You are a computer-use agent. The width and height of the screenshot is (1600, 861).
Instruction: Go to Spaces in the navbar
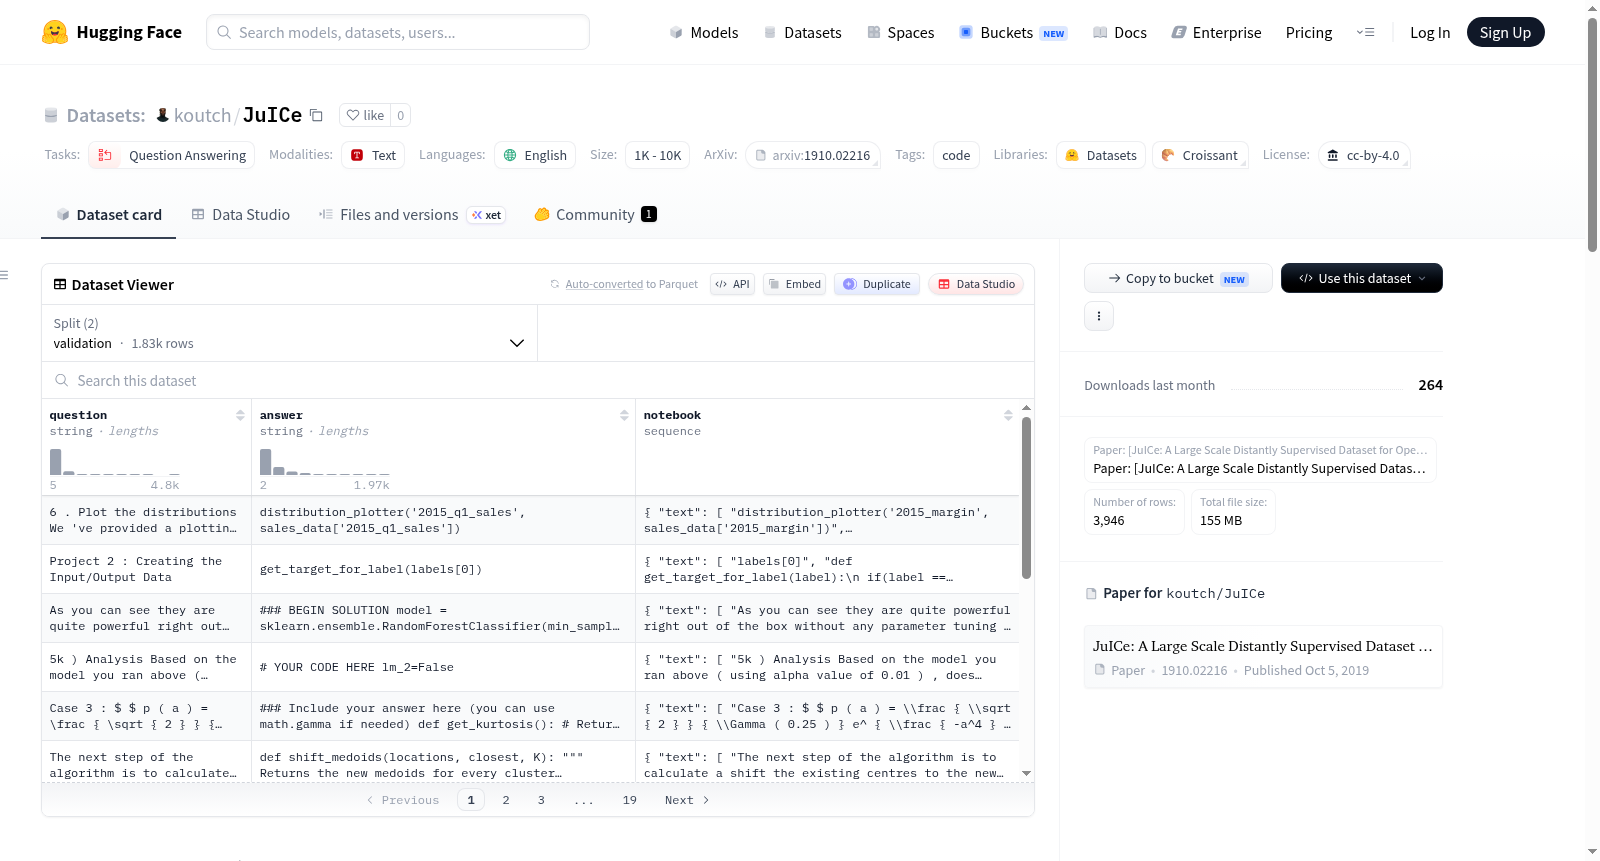pyautogui.click(x=900, y=32)
